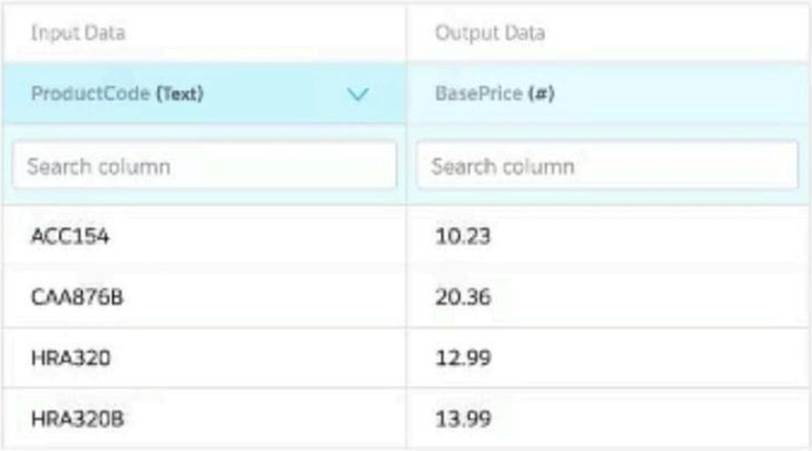Click the (#) number type label
This screenshot has height=451, width=812.
point(541,95)
